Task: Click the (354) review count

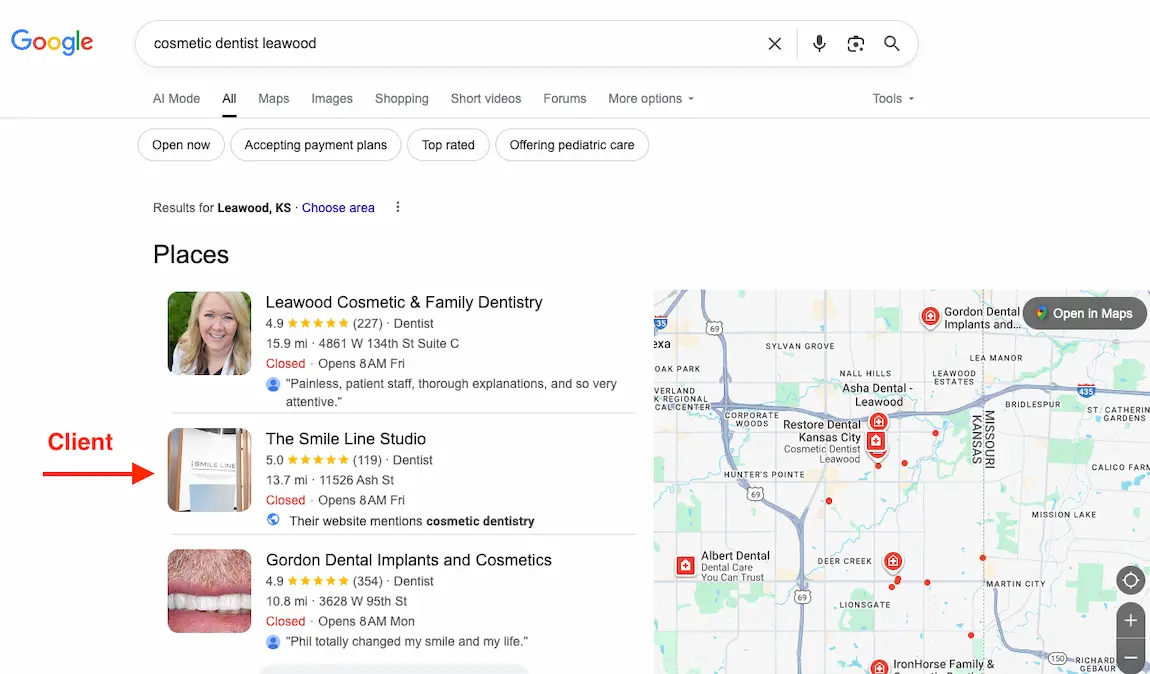Action: (x=367, y=581)
